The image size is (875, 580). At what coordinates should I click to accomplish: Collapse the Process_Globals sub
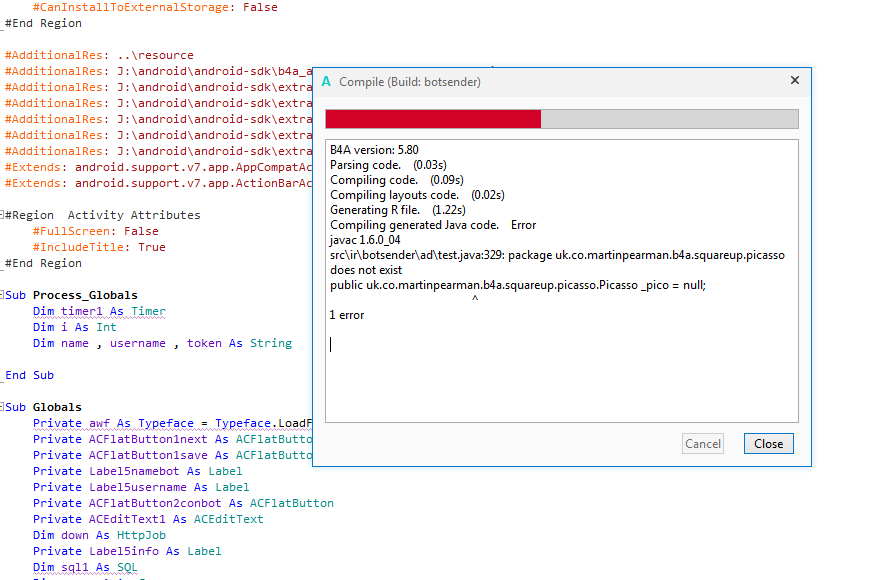(4, 295)
